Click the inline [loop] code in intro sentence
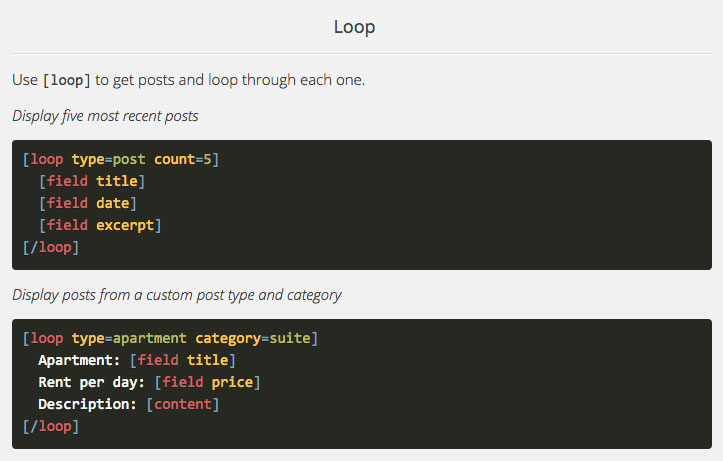 coord(67,80)
